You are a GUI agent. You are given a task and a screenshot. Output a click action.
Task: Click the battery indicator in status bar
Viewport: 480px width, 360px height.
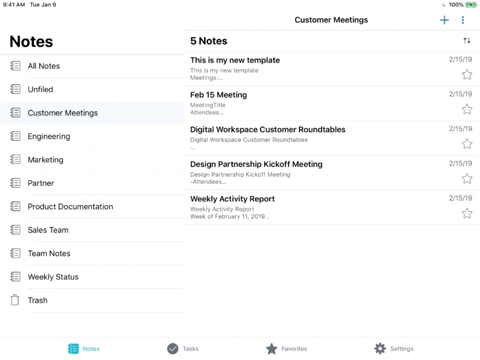coord(471,5)
